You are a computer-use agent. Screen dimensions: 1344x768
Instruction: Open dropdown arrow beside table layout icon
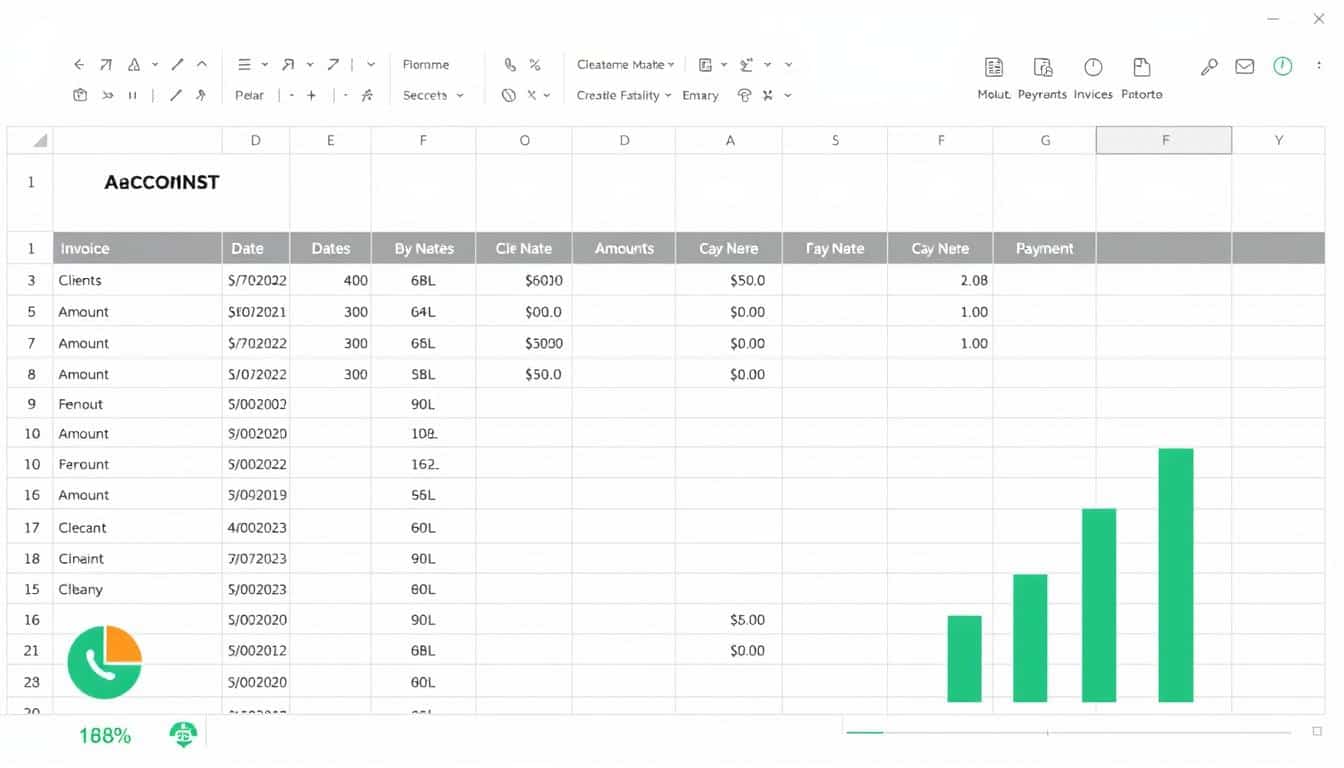pyautogui.click(x=723, y=64)
